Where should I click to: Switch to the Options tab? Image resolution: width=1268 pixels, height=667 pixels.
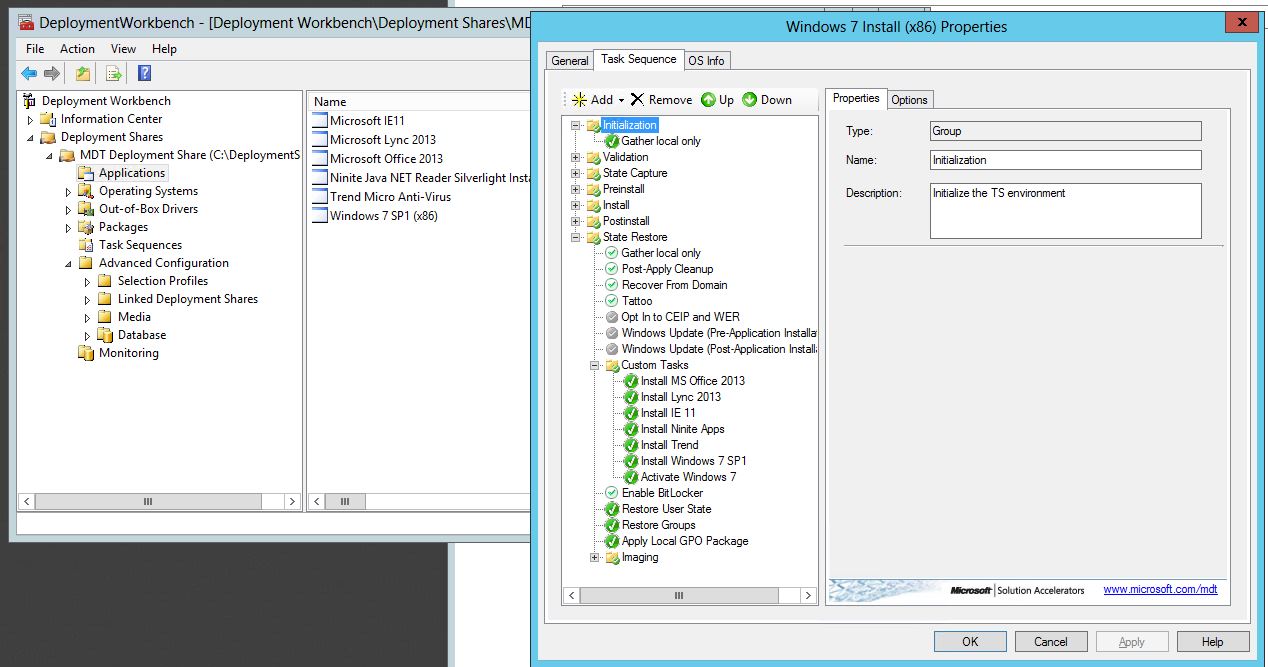910,99
